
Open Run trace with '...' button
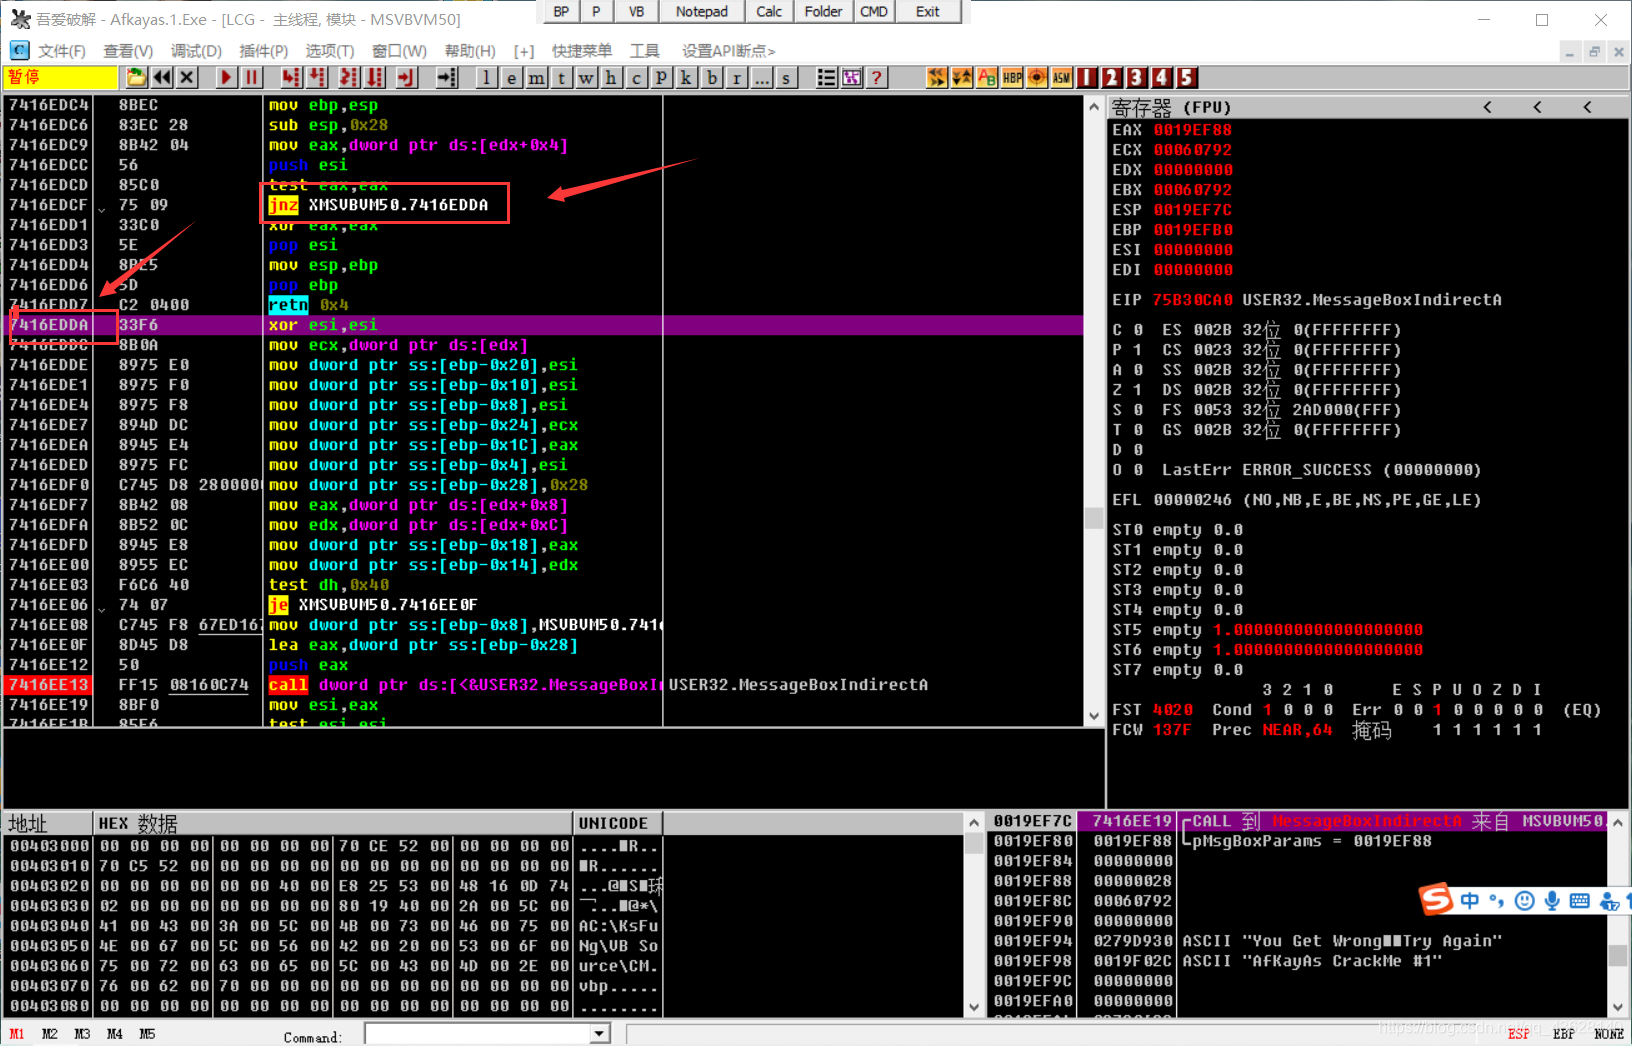(x=761, y=77)
